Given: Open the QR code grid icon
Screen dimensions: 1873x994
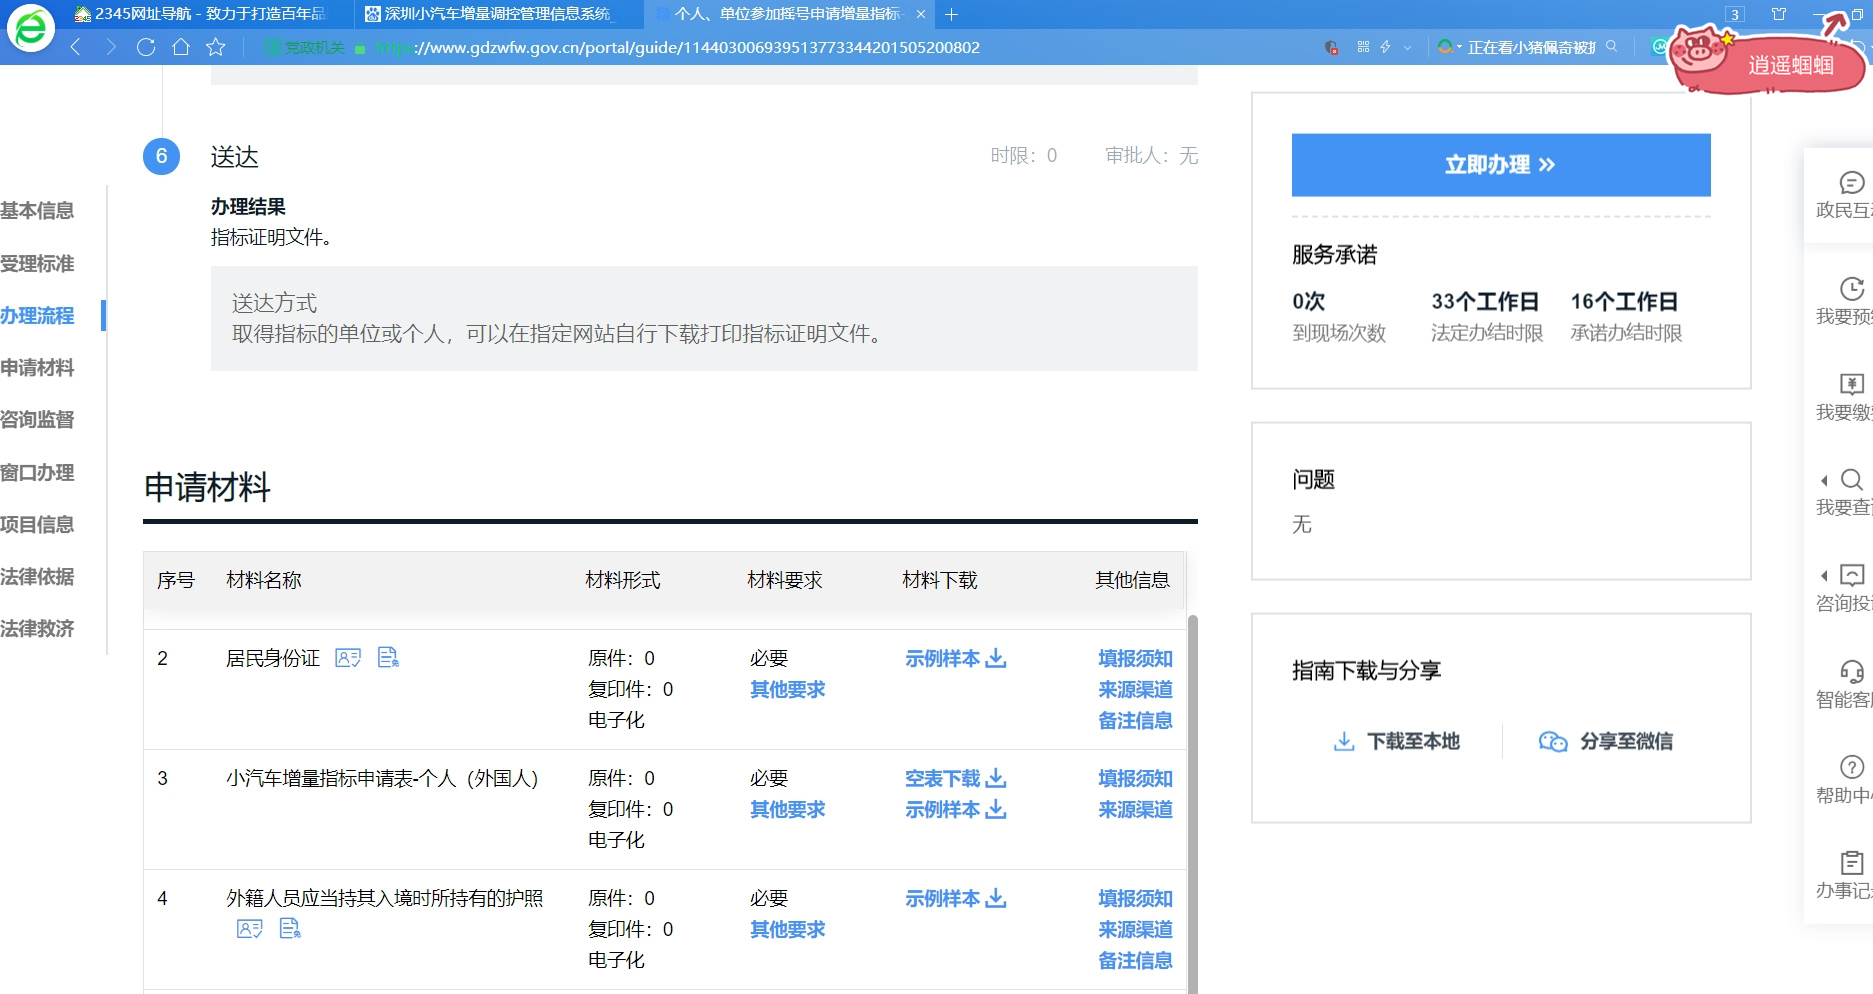Looking at the screenshot, I should point(1363,47).
